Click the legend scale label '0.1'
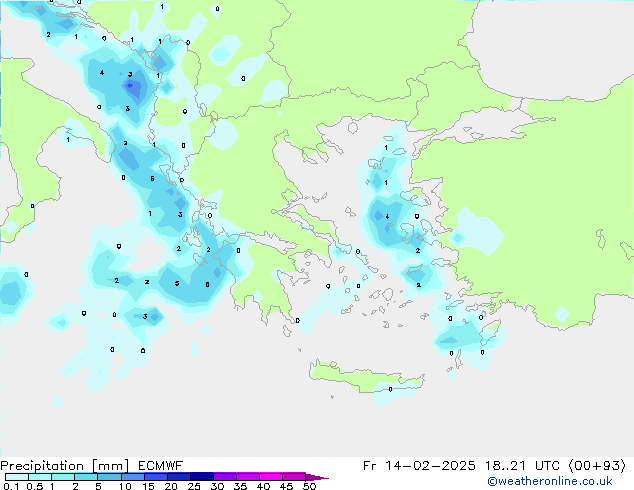This screenshot has height=490, width=634. (x=11, y=486)
